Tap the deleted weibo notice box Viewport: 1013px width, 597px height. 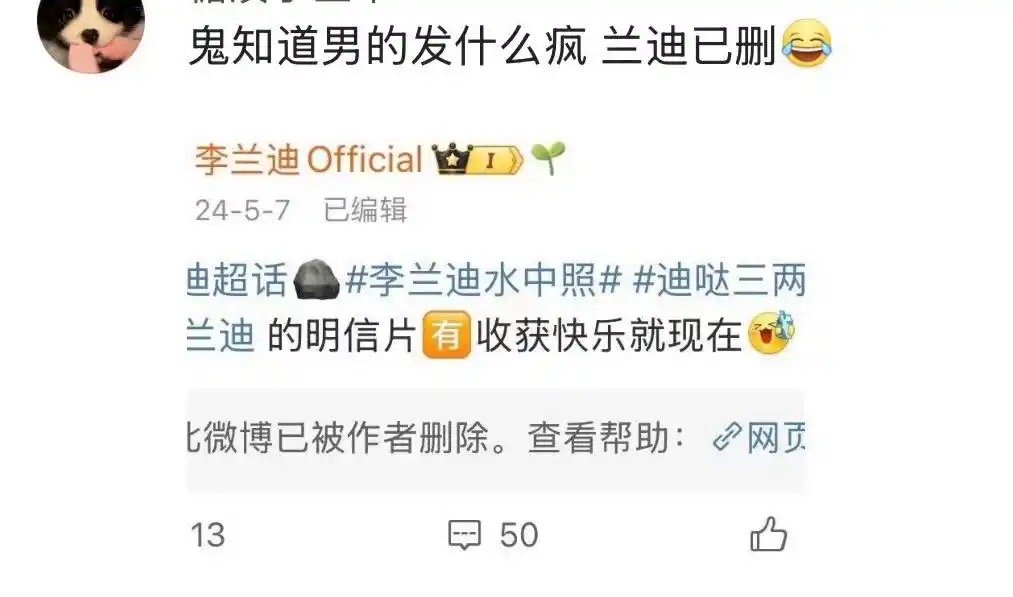(x=496, y=440)
